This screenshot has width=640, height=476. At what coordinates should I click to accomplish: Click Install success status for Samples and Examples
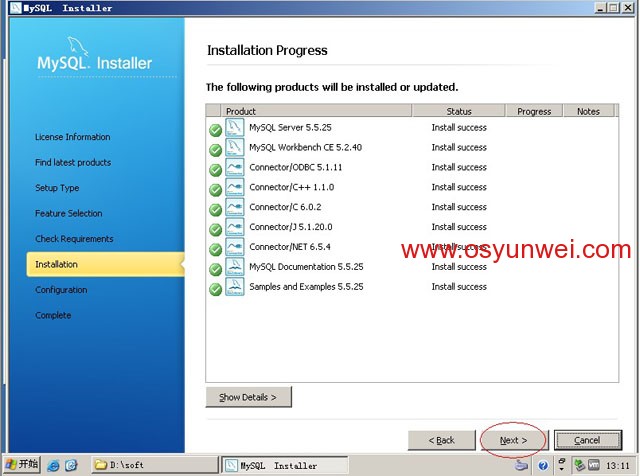459,287
